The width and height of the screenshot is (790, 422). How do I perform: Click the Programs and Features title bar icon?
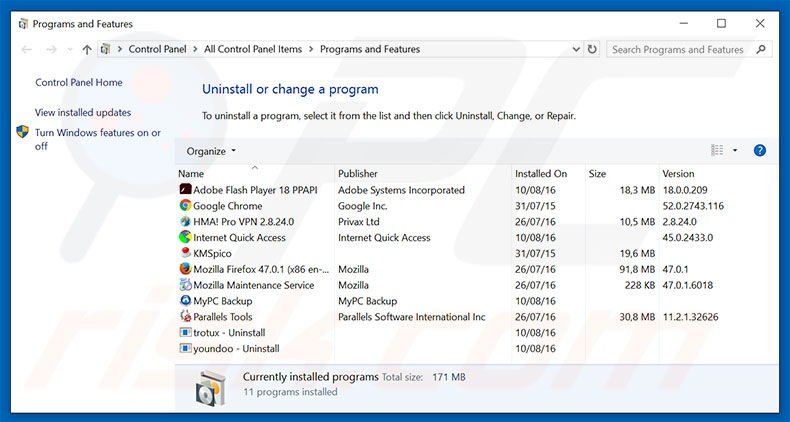tap(23, 24)
